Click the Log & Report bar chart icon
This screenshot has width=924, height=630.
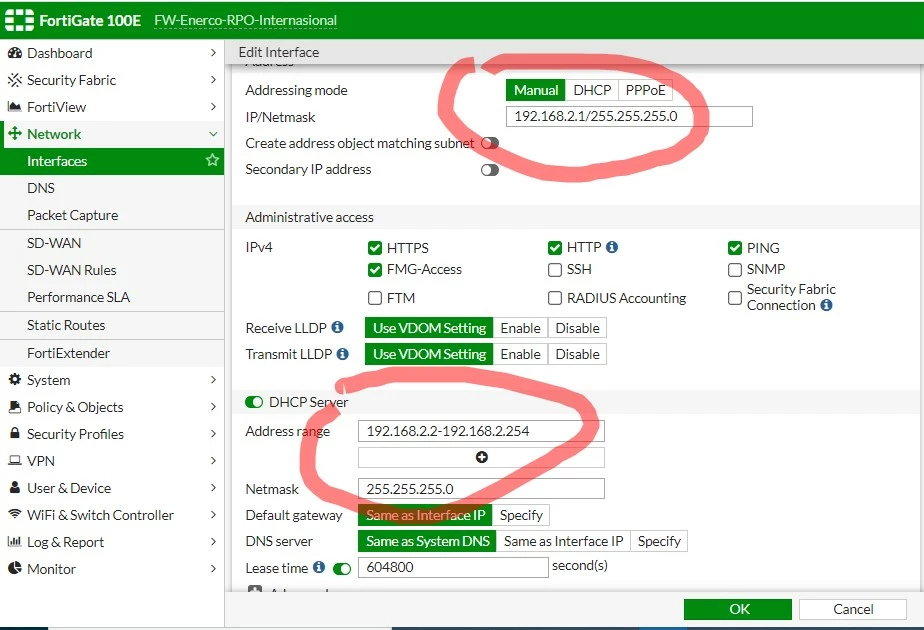pos(14,541)
